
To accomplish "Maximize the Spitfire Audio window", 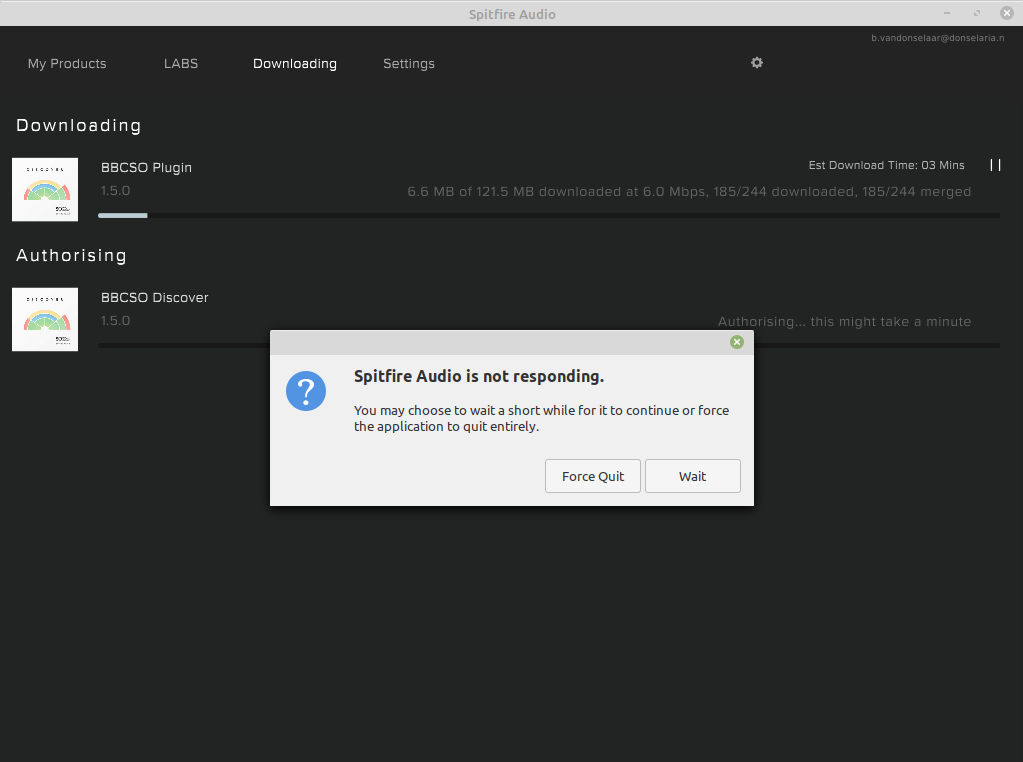I will pyautogui.click(x=977, y=13).
